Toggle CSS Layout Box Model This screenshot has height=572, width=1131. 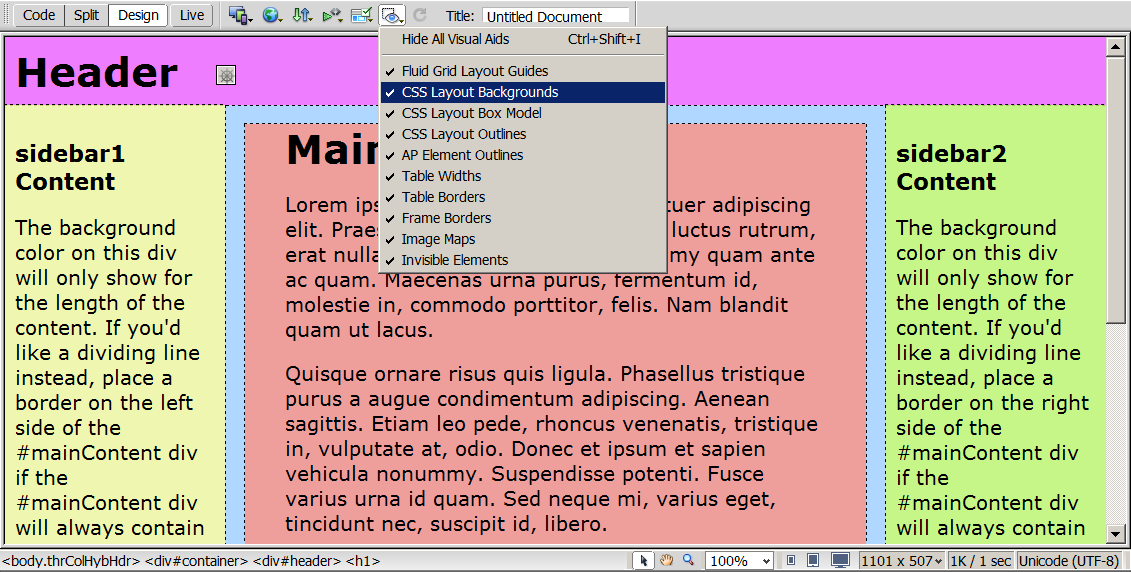pyautogui.click(x=522, y=113)
